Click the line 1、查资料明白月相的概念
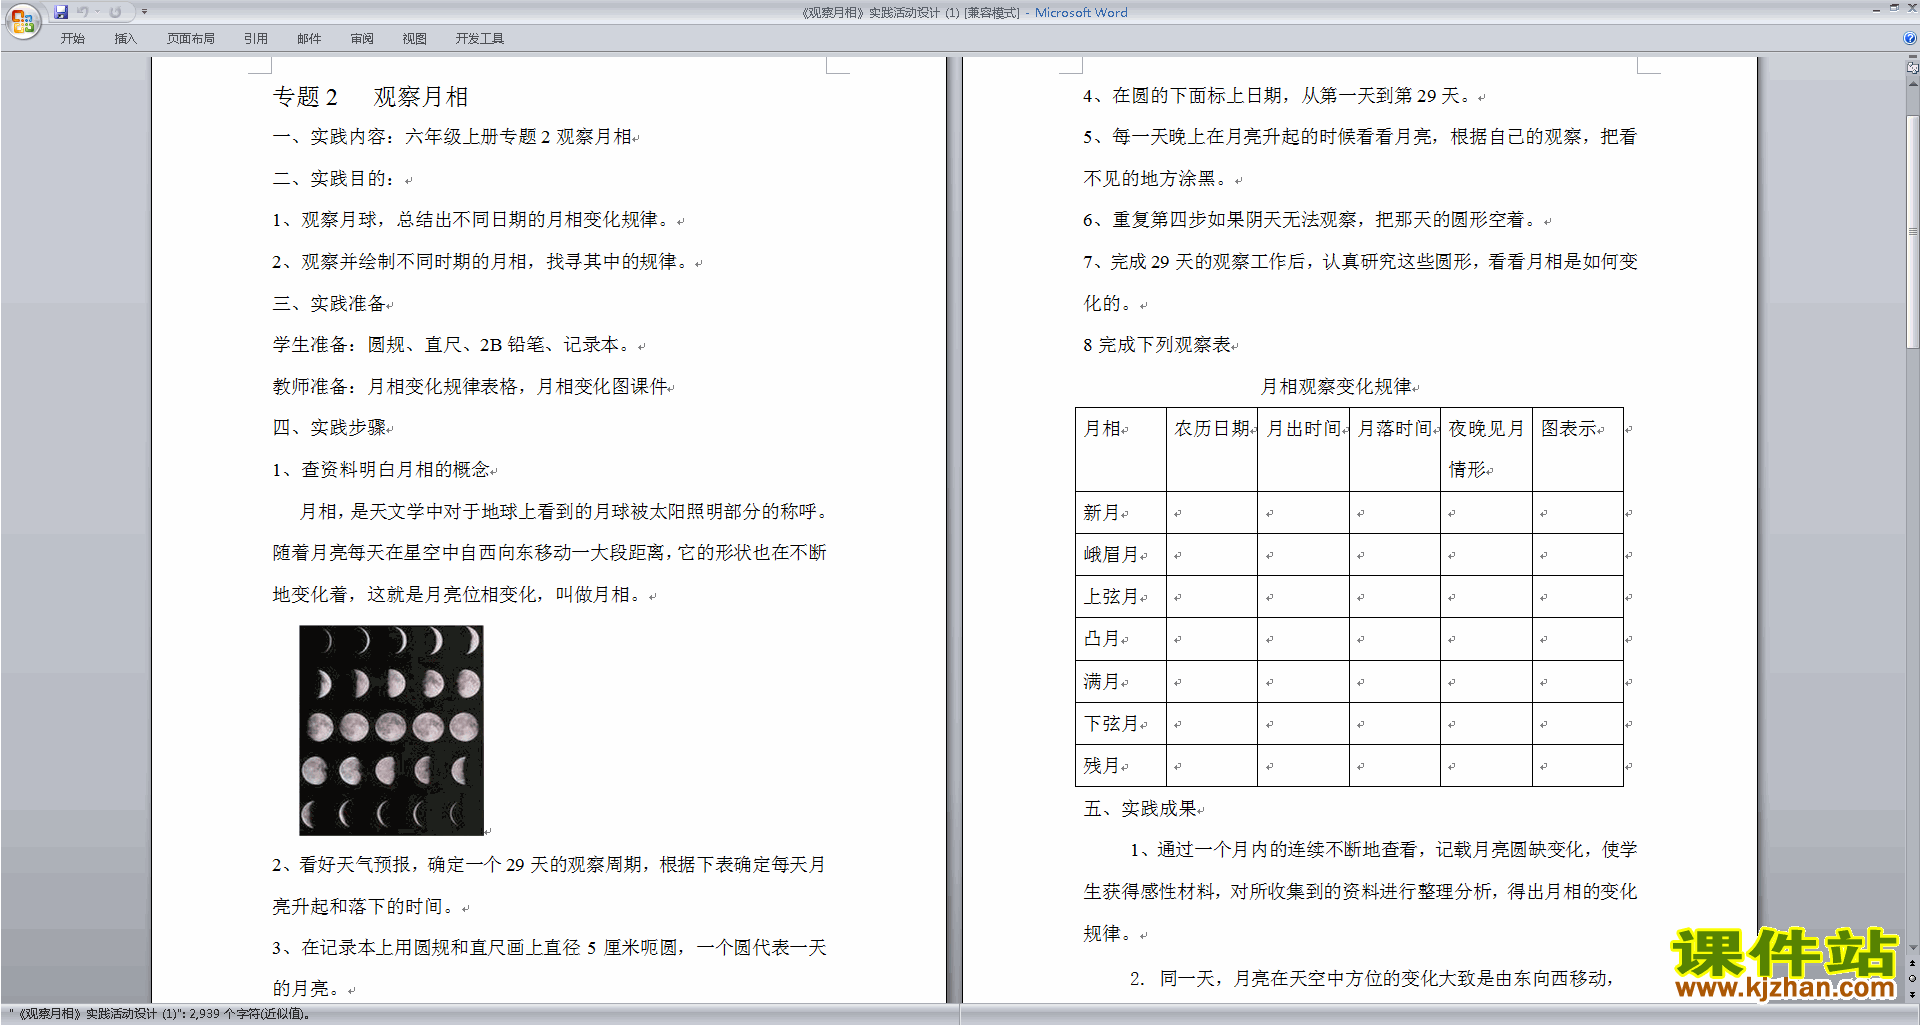 [381, 470]
